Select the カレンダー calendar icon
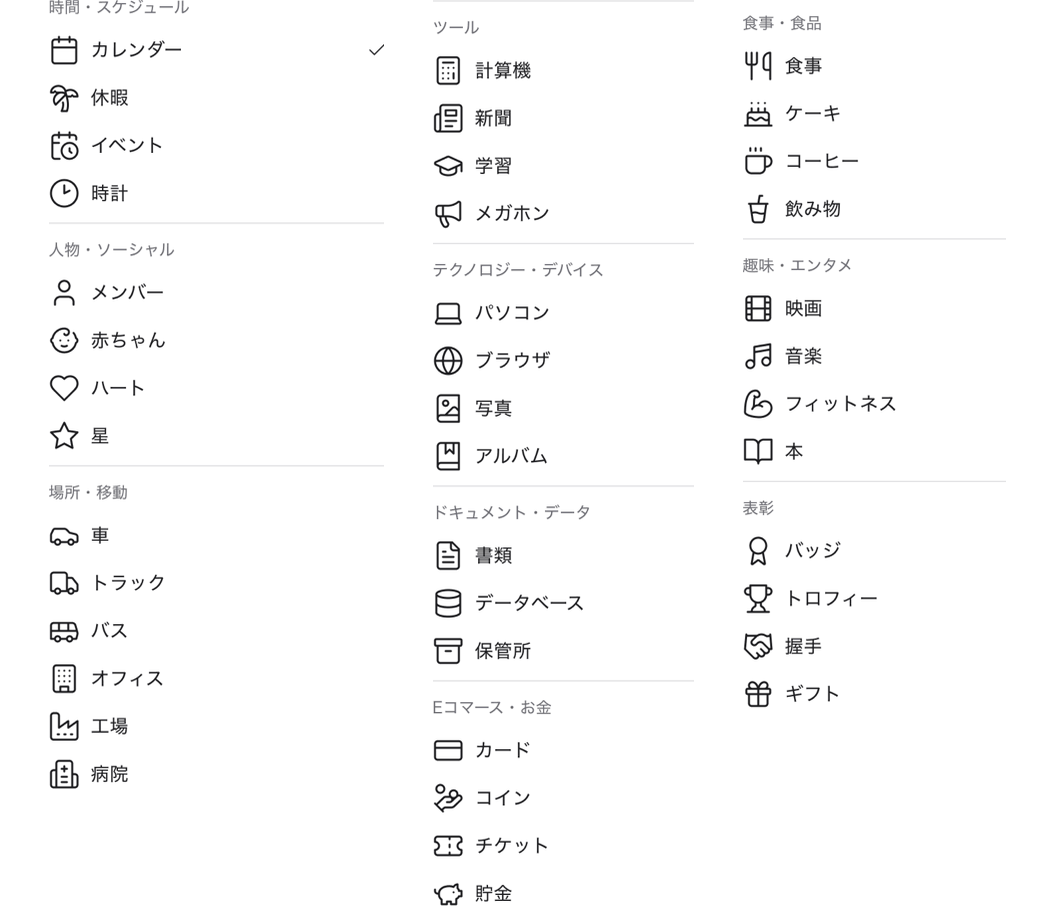 [64, 51]
